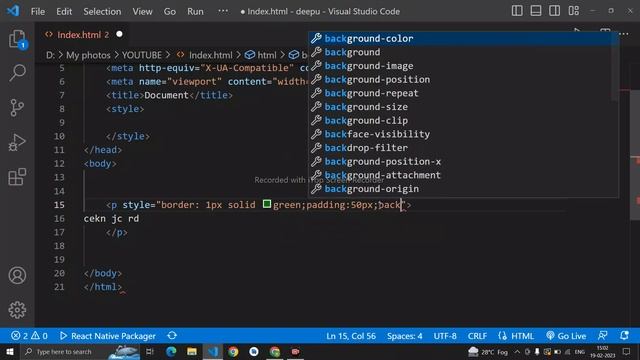640x360 pixels.
Task: Toggle bottom panel layout icon
Action: tap(536, 11)
